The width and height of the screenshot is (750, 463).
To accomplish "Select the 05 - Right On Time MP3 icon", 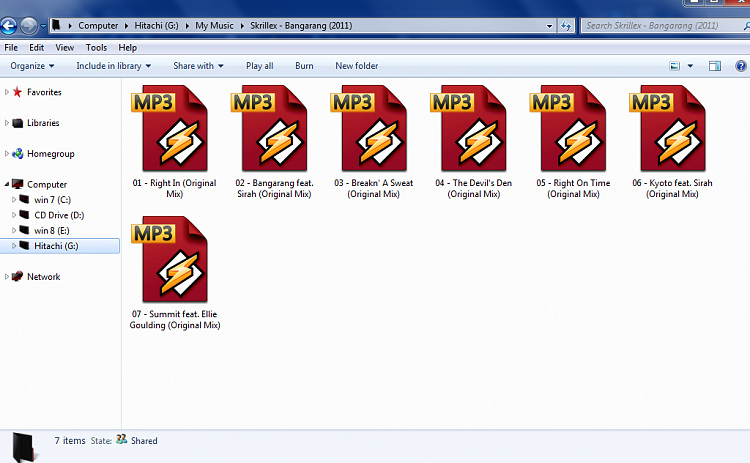I will point(569,128).
